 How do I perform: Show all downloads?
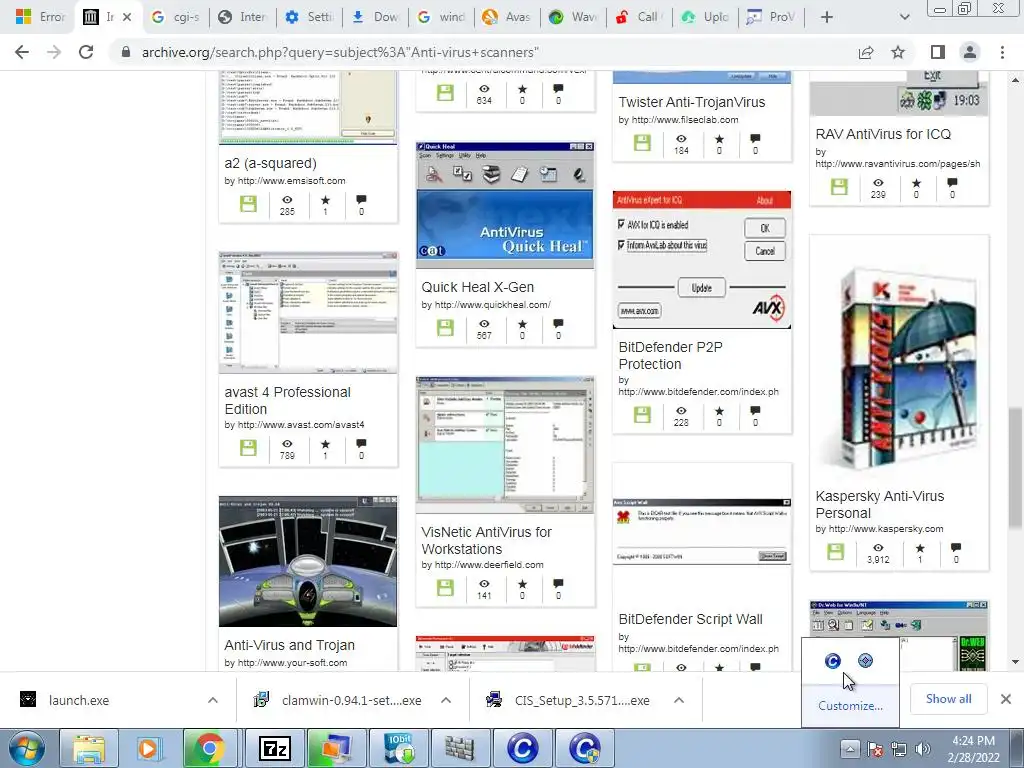point(948,699)
